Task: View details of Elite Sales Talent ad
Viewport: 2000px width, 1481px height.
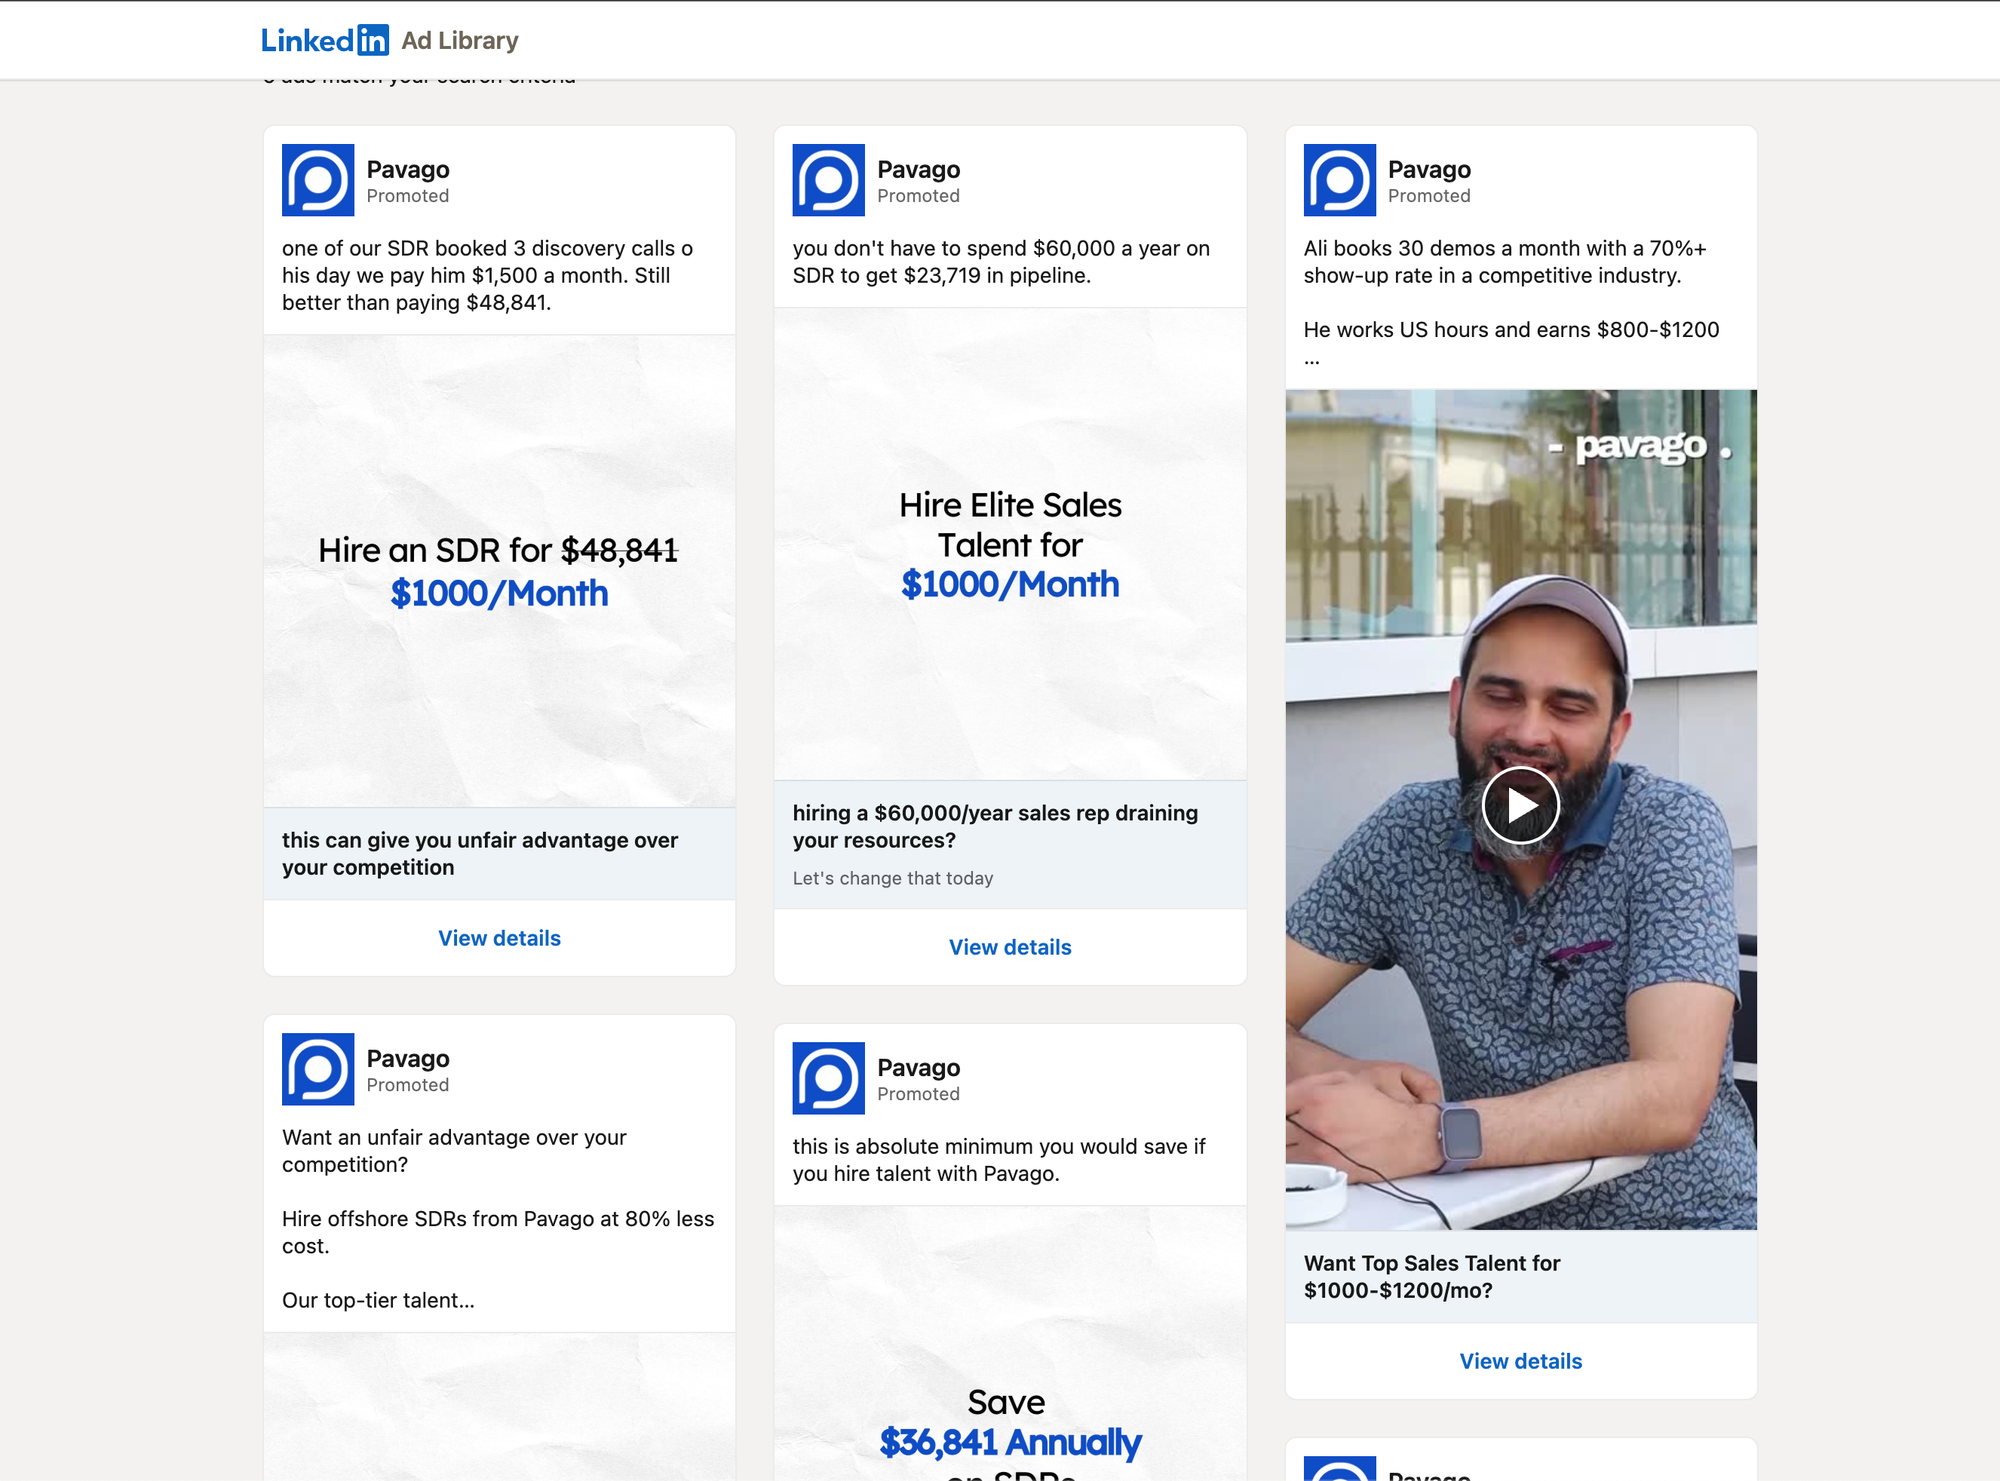Action: pos(1010,947)
